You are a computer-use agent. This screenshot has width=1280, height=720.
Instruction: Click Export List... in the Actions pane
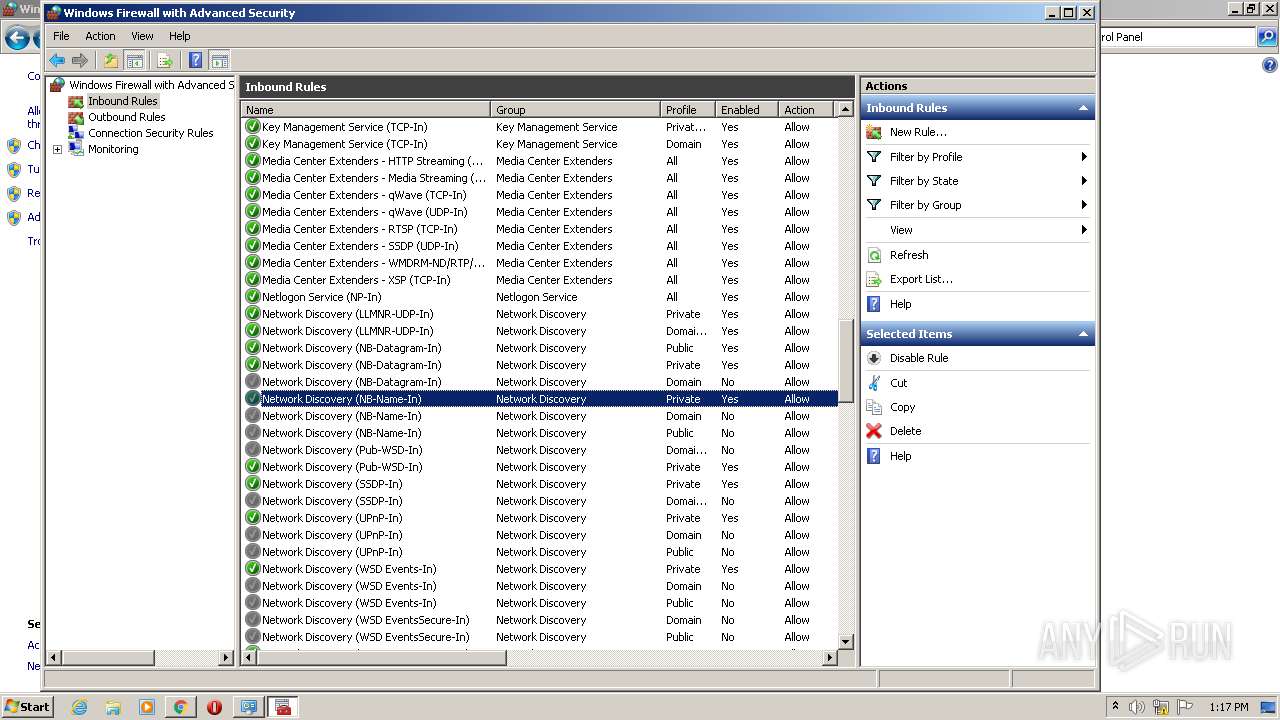[x=921, y=279]
